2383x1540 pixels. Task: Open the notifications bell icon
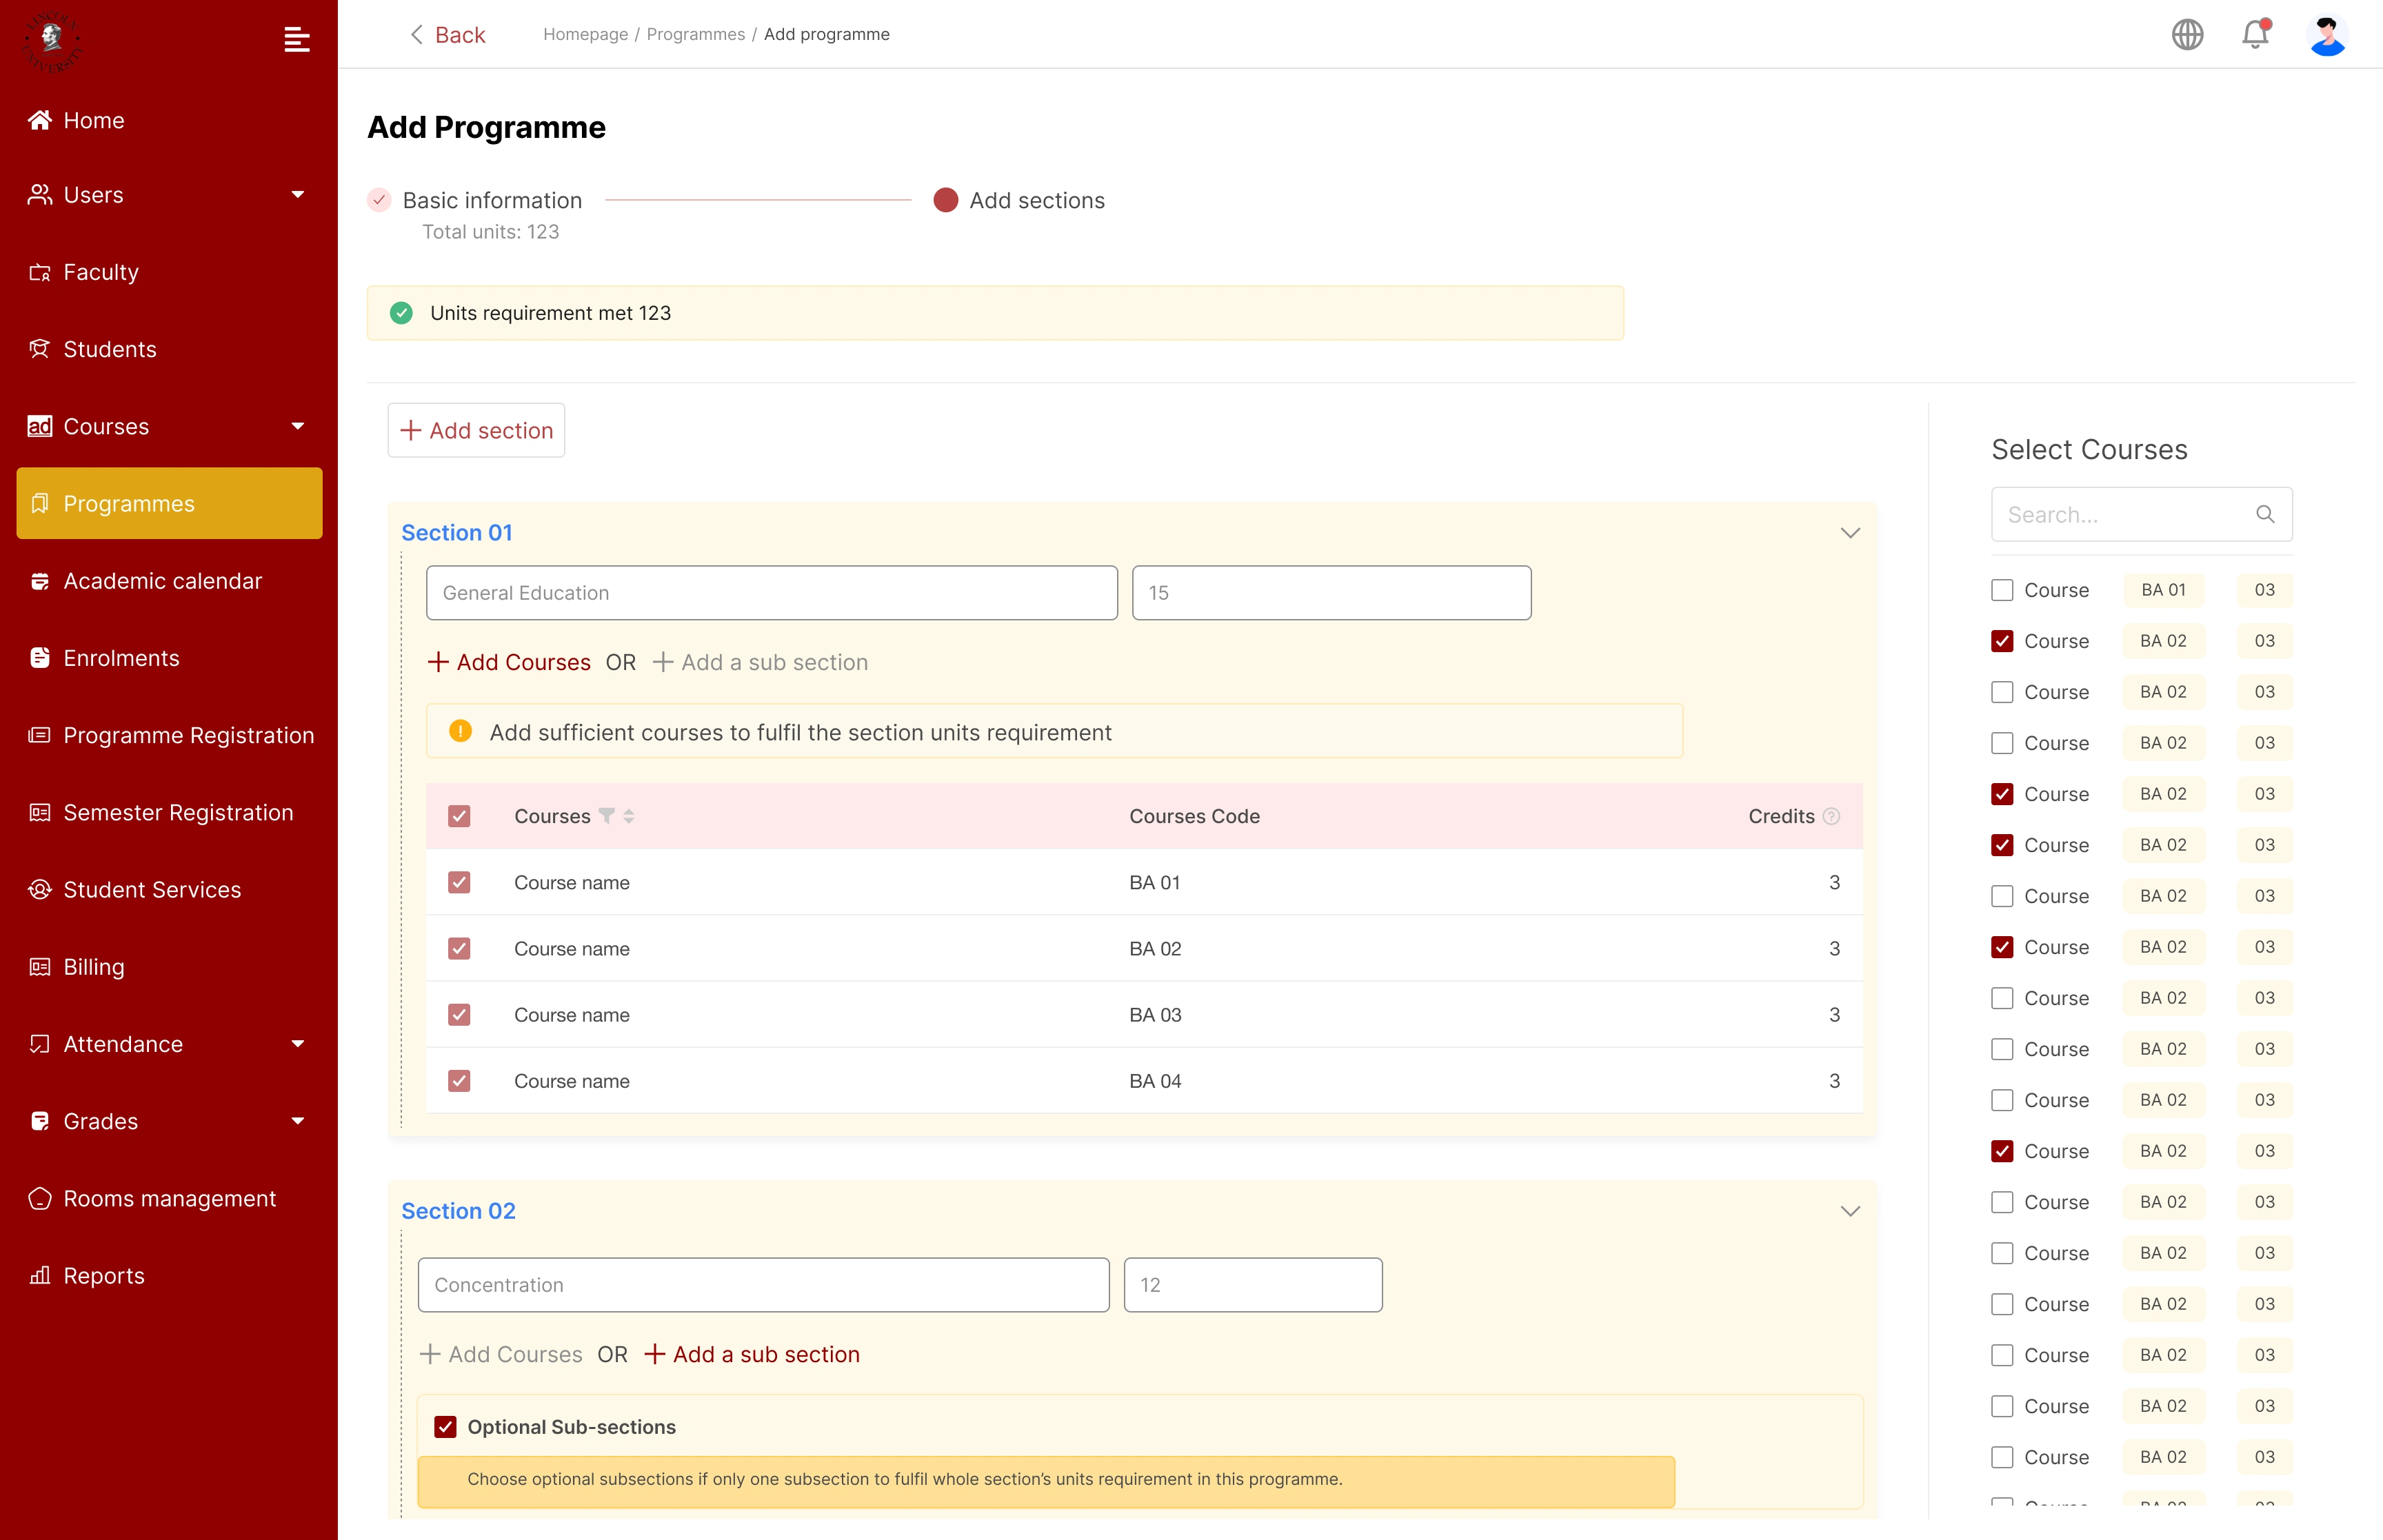2254,35
